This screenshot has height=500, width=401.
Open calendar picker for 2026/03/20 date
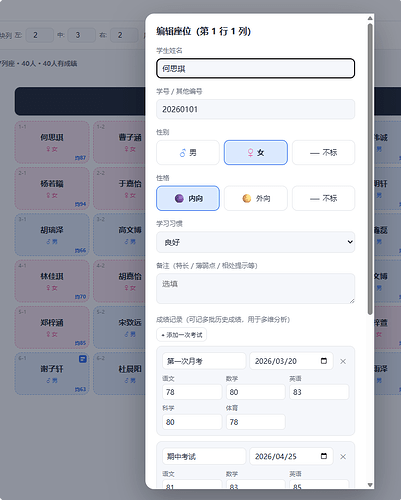coord(324,361)
